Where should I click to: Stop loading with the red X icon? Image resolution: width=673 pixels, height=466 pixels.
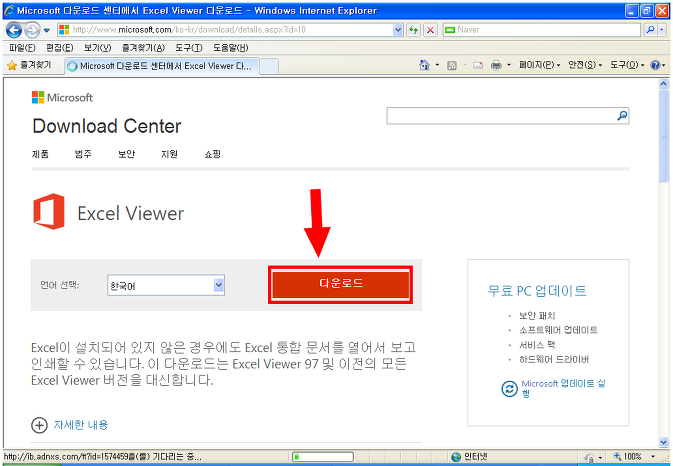click(x=430, y=30)
